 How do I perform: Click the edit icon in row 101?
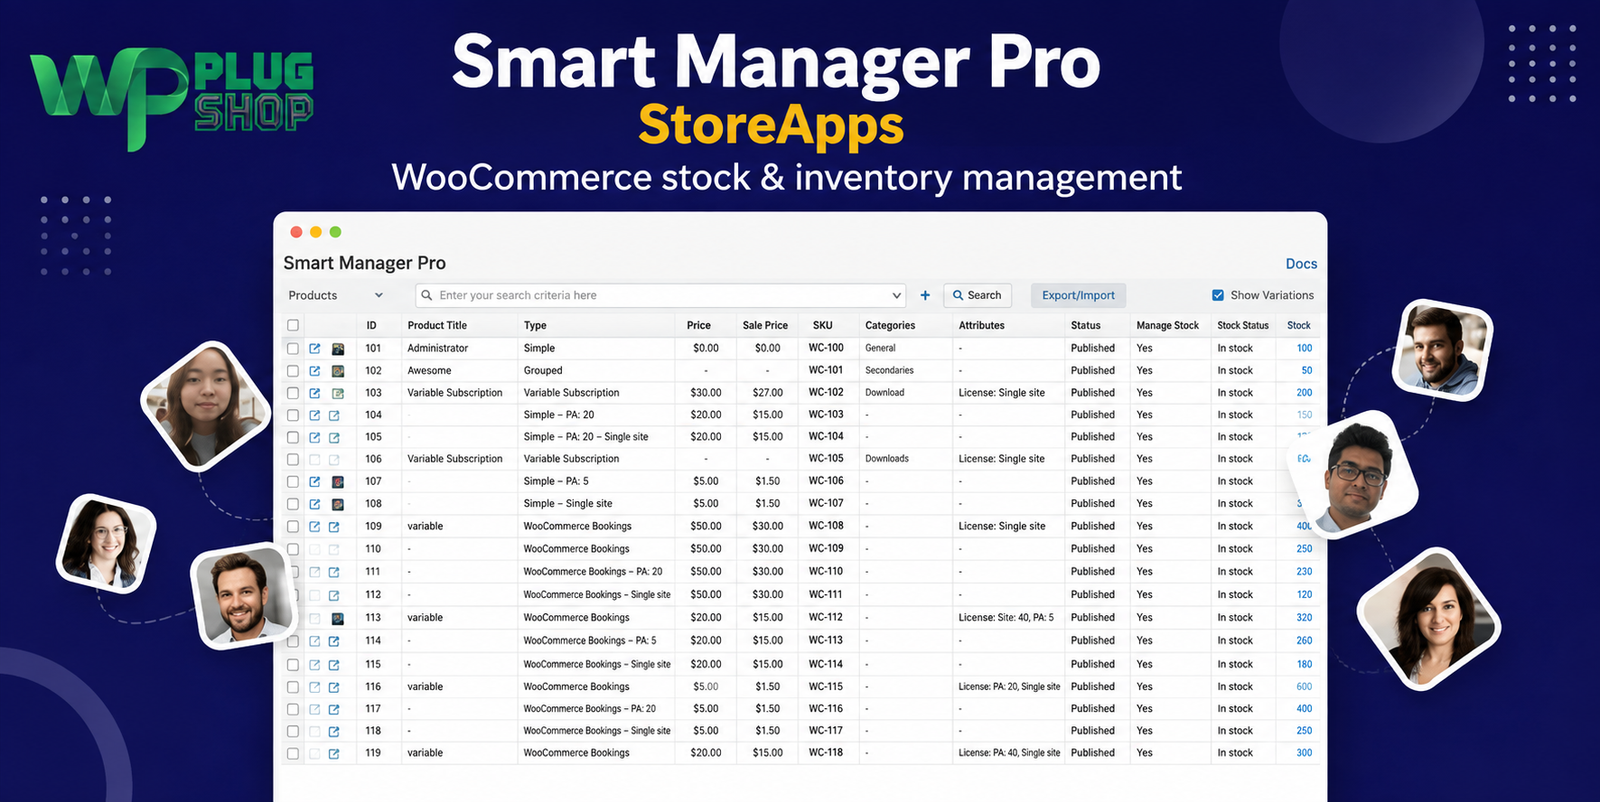point(315,349)
